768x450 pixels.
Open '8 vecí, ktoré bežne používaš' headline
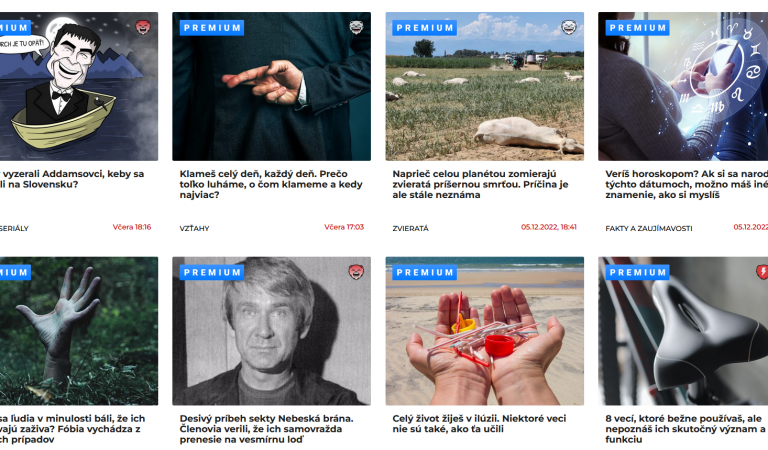(x=685, y=429)
